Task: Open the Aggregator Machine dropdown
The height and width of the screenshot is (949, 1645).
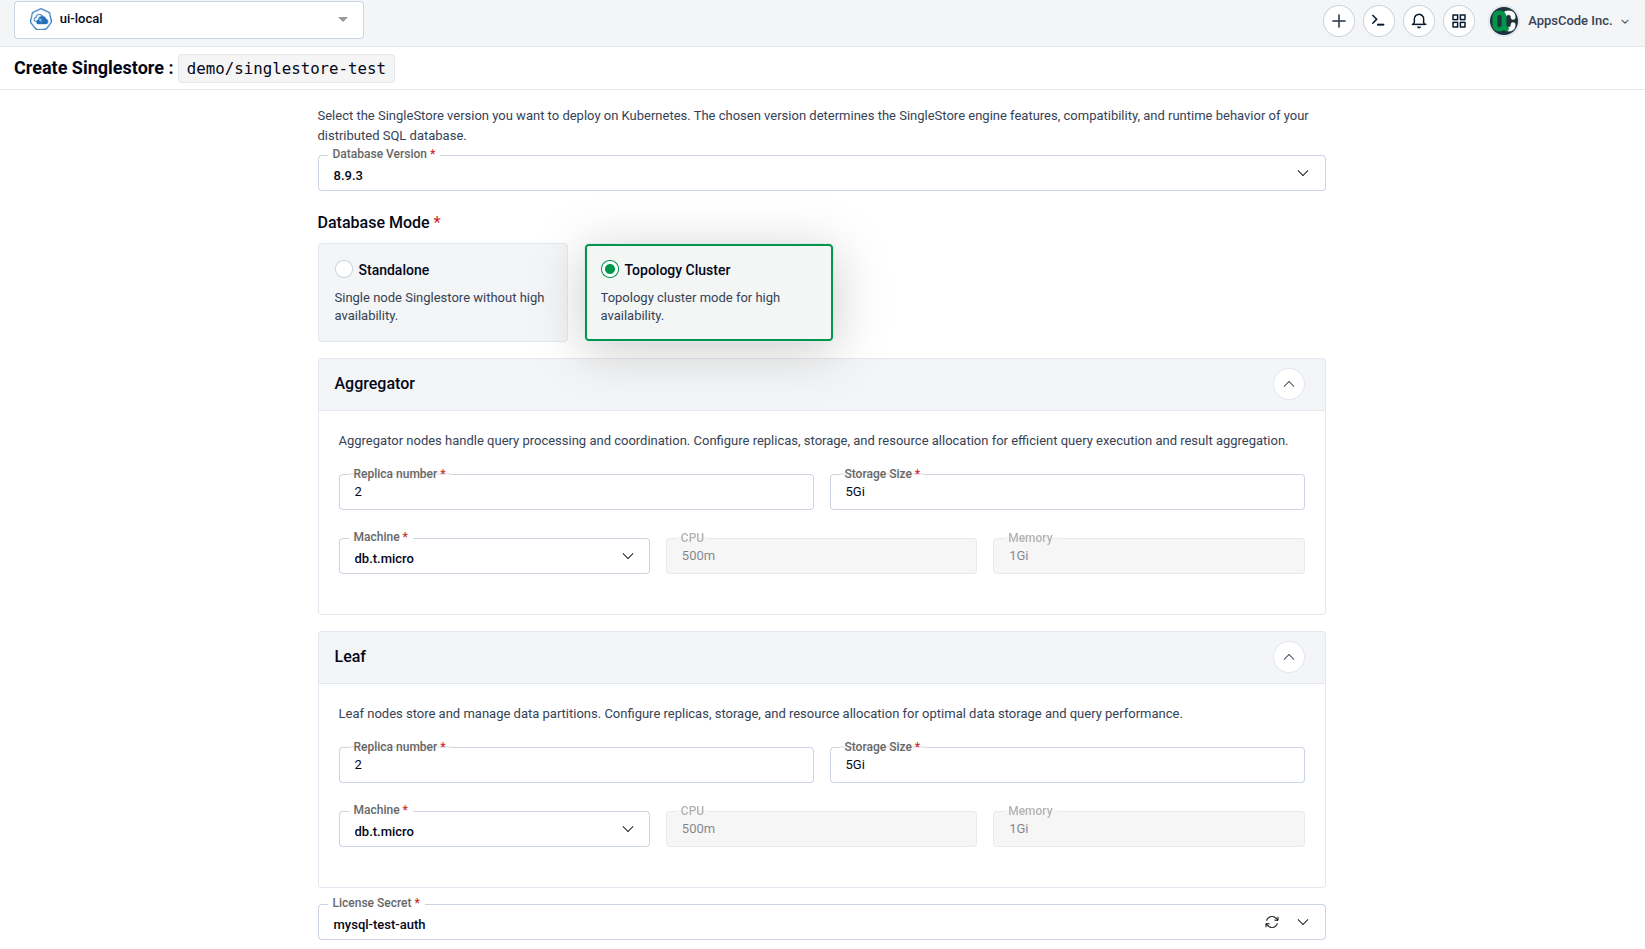Action: [494, 557]
